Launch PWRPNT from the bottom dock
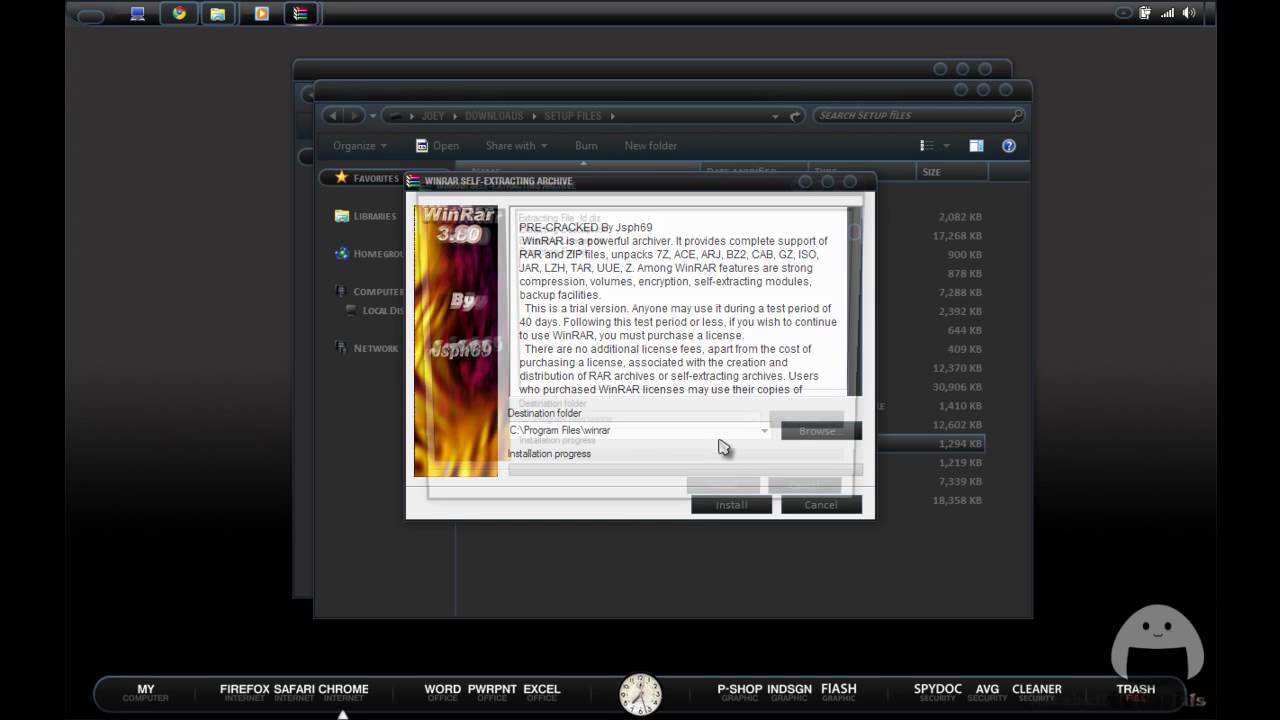 click(492, 692)
